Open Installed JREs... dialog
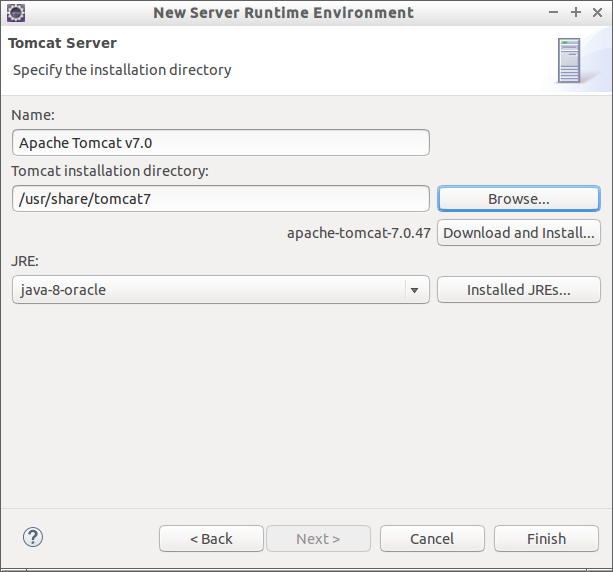This screenshot has width=613, height=572. coord(519,290)
